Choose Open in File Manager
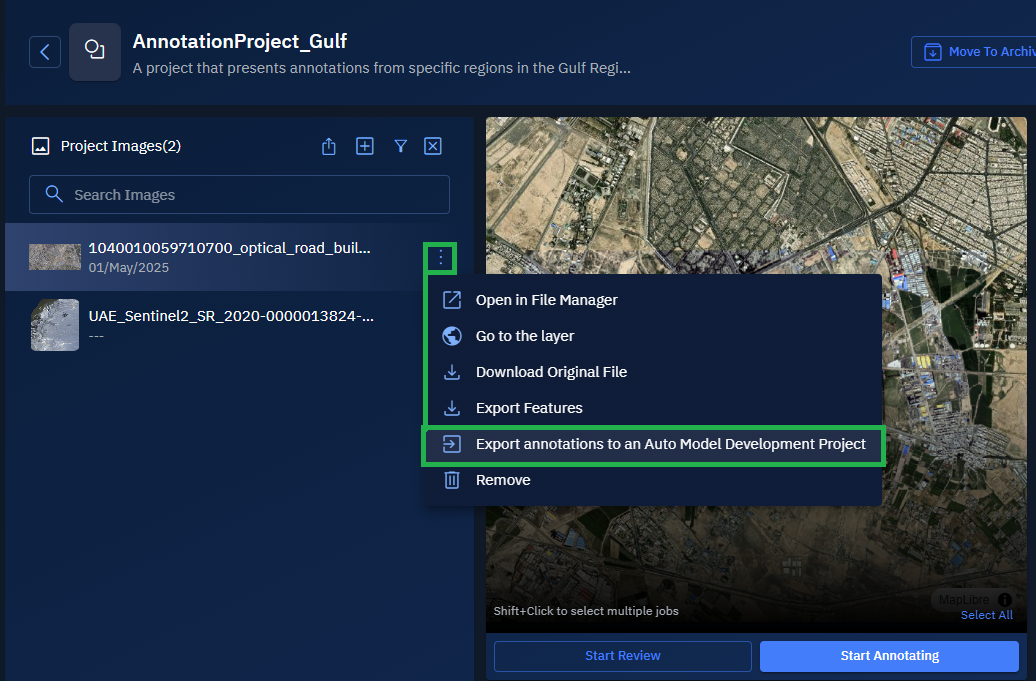The height and width of the screenshot is (681, 1036). click(x=546, y=300)
